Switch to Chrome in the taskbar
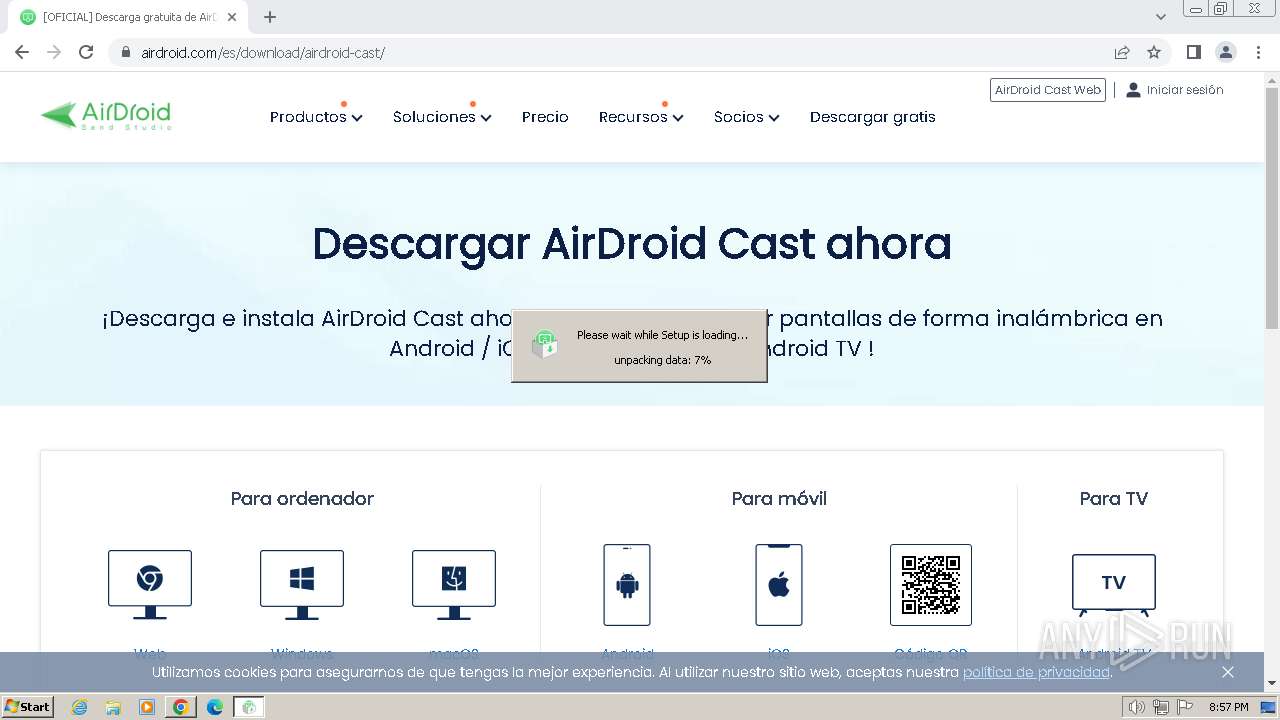This screenshot has height=720, width=1280. point(181,707)
